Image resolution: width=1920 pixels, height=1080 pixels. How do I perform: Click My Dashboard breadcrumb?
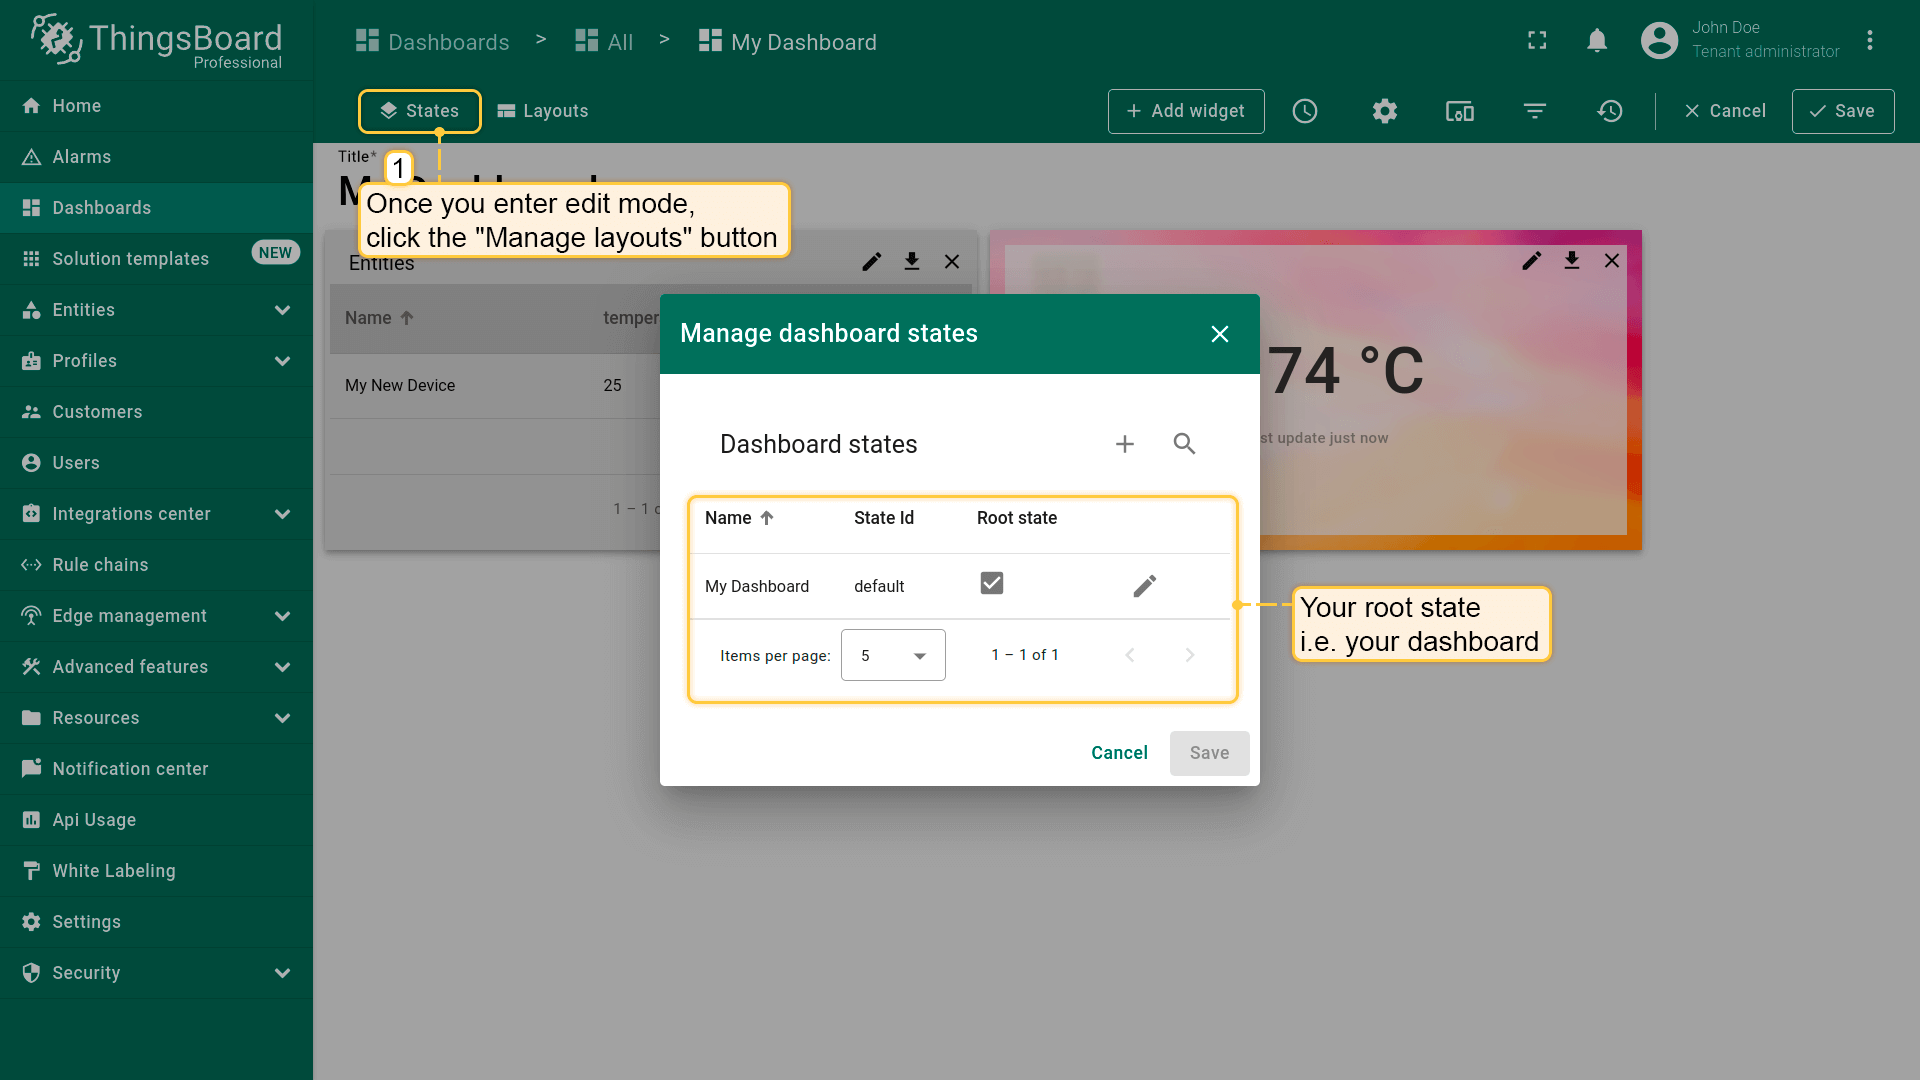pyautogui.click(x=788, y=42)
